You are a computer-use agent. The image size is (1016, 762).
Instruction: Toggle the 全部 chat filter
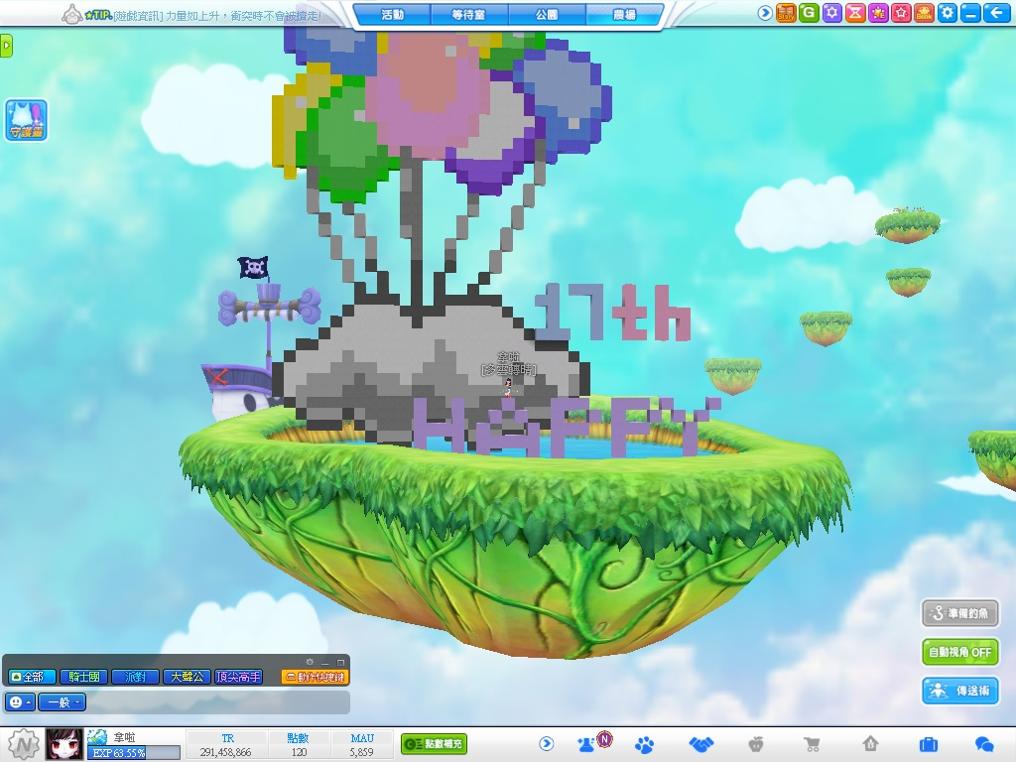(31, 677)
